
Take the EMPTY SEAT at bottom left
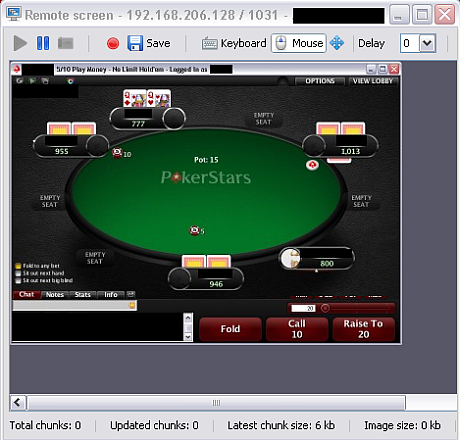95,258
